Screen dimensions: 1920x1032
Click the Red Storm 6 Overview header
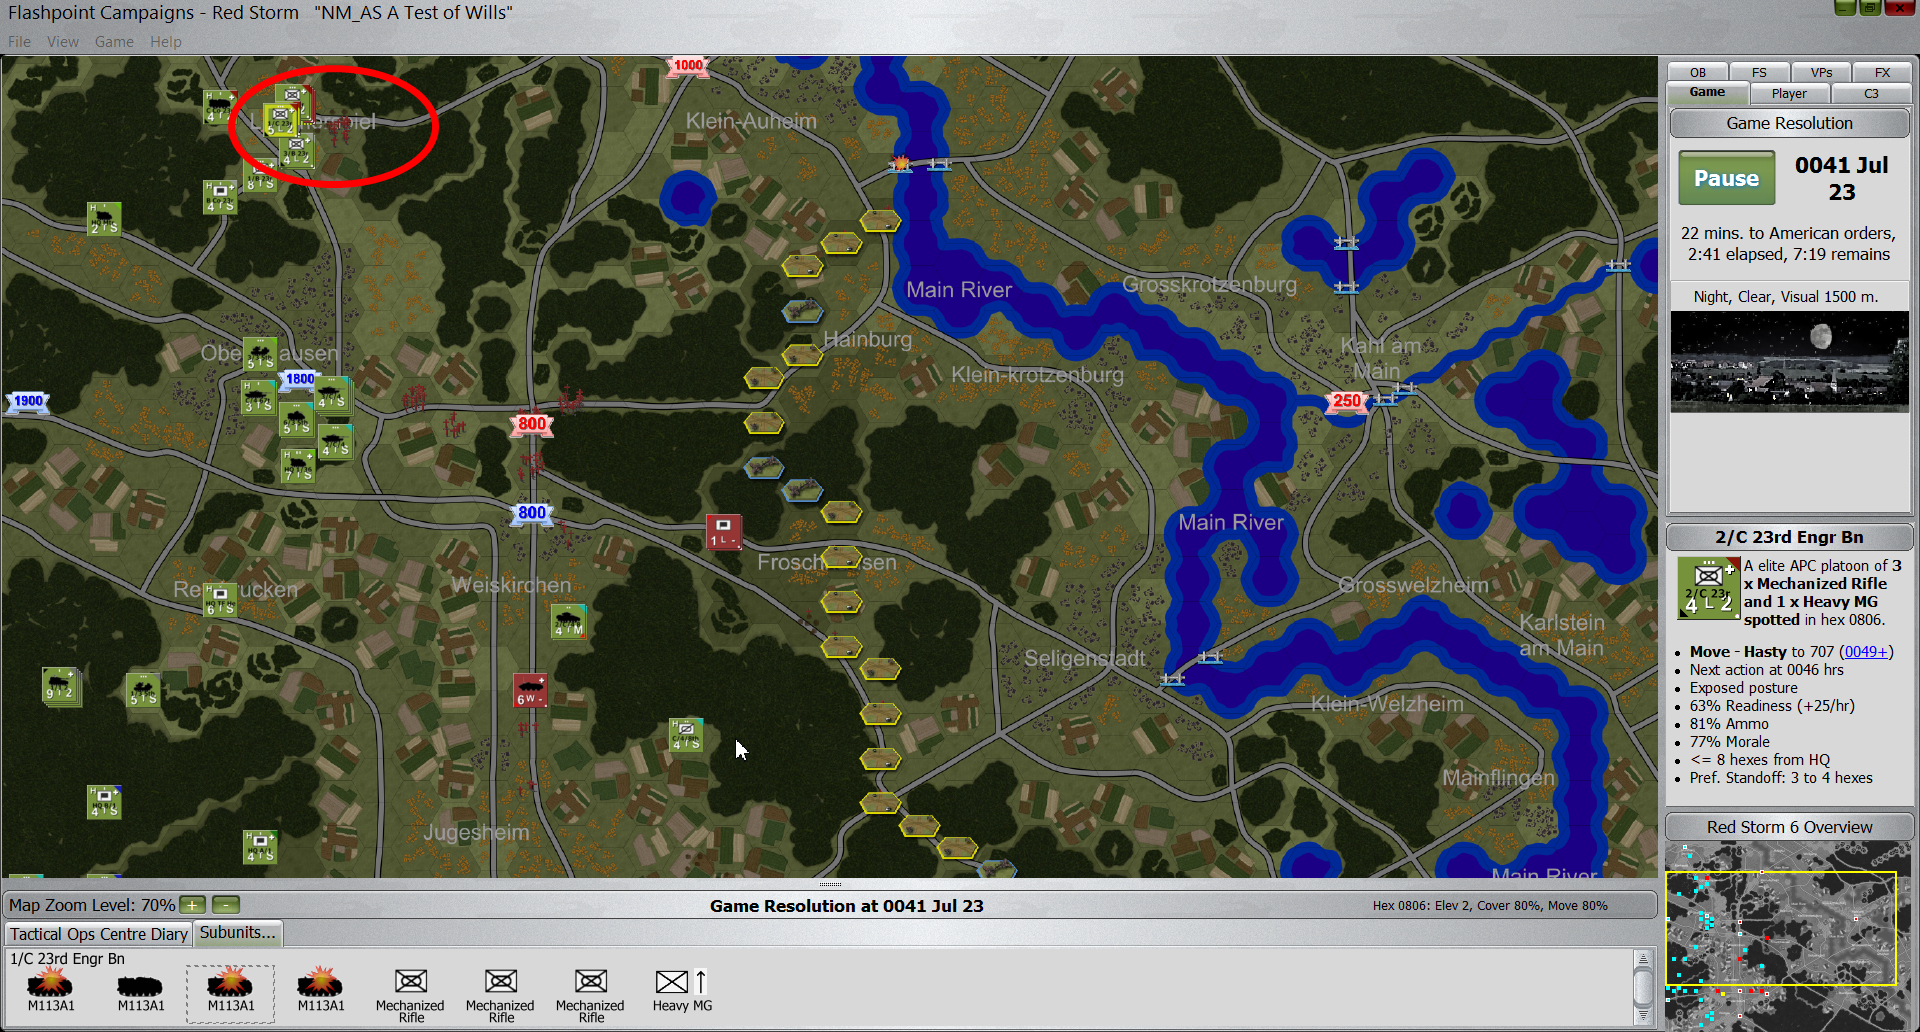[1789, 827]
